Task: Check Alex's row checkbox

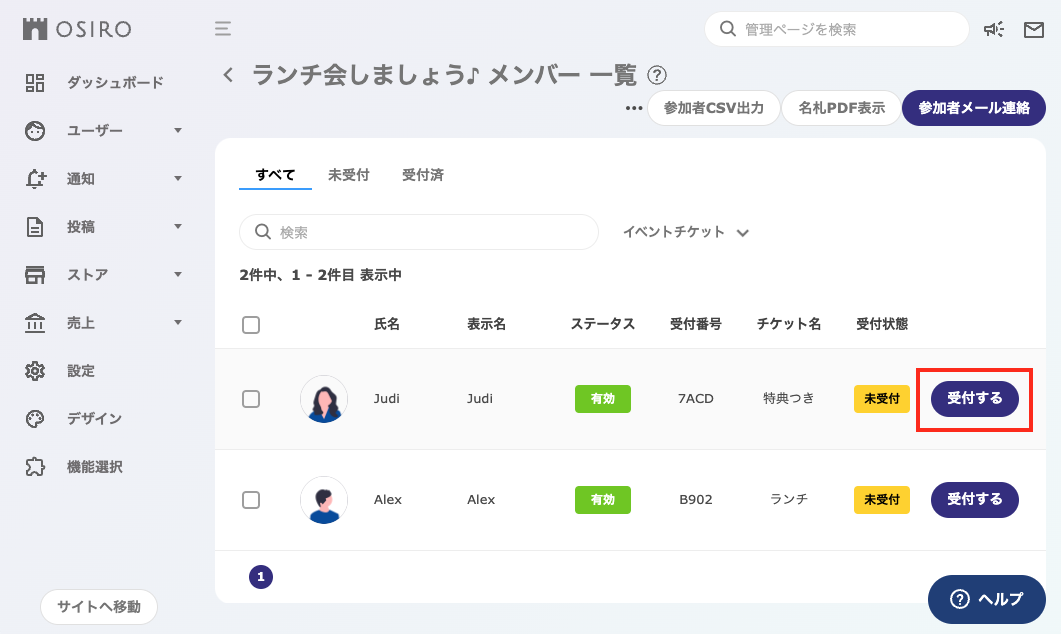Action: (x=253, y=500)
